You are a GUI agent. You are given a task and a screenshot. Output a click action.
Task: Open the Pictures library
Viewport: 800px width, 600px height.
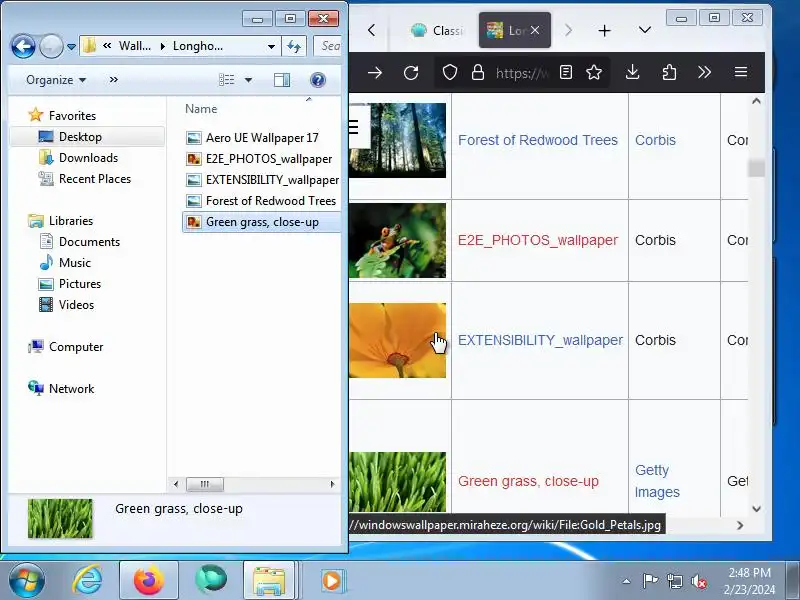(x=80, y=283)
